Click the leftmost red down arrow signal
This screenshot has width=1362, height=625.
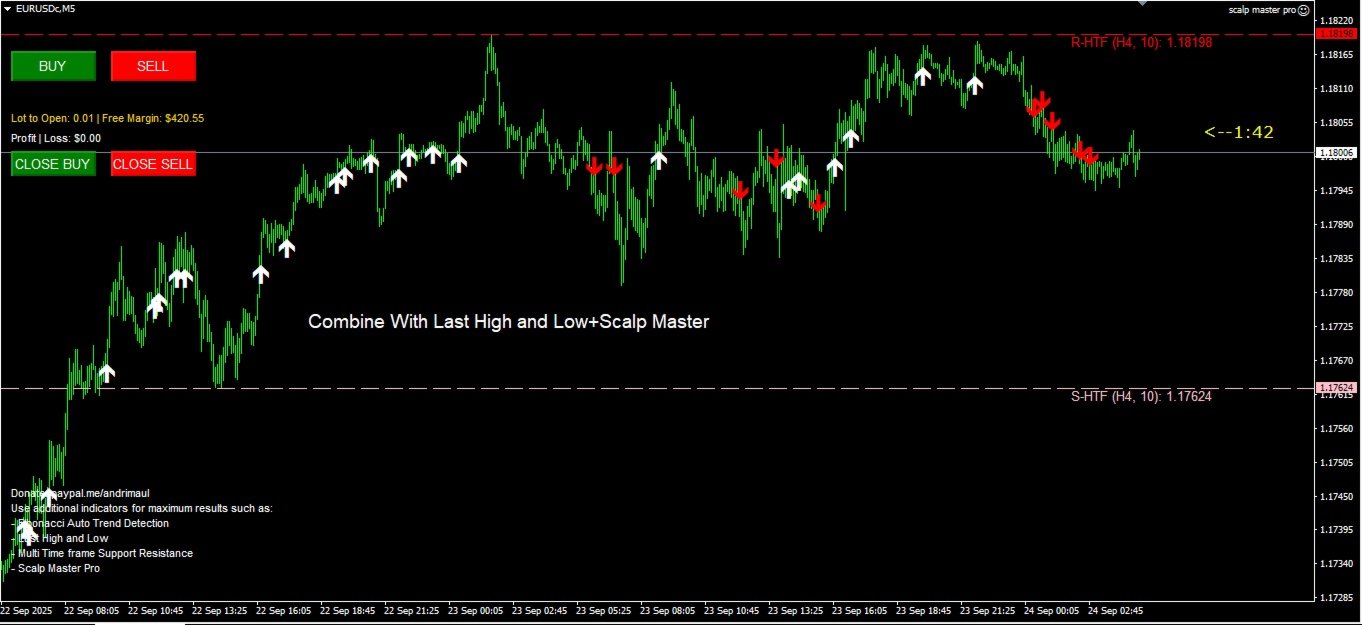[595, 166]
